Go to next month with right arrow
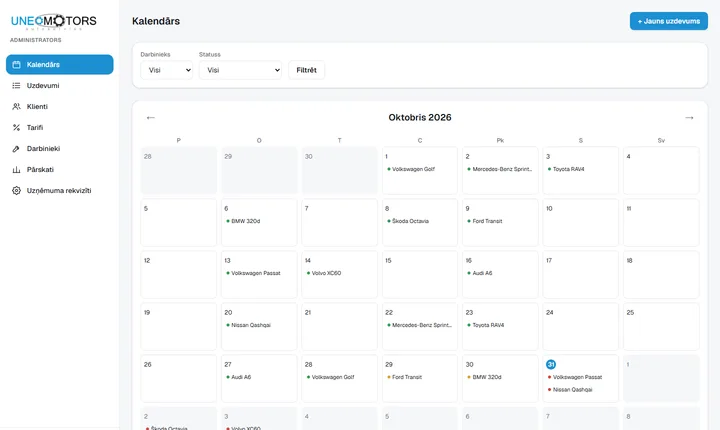 click(689, 118)
